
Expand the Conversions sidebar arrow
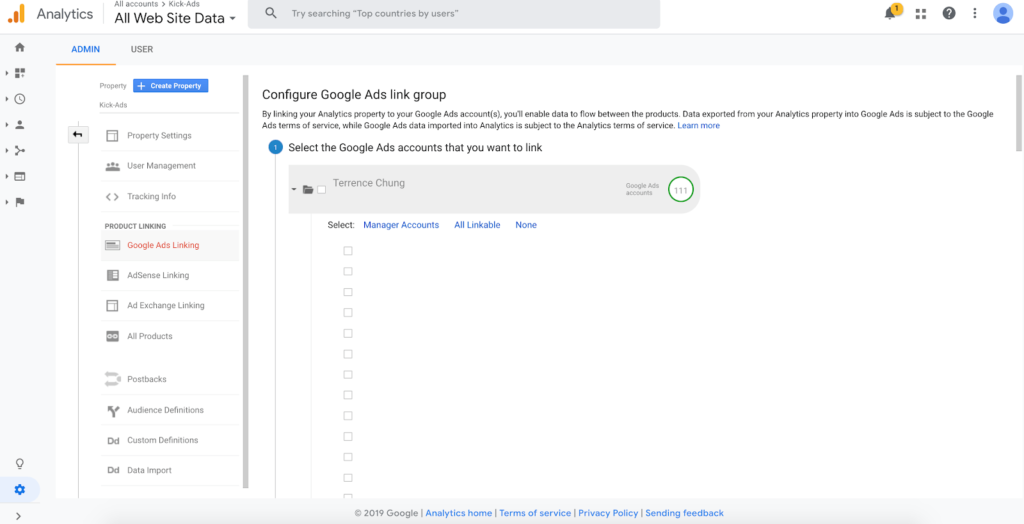(x=7, y=202)
